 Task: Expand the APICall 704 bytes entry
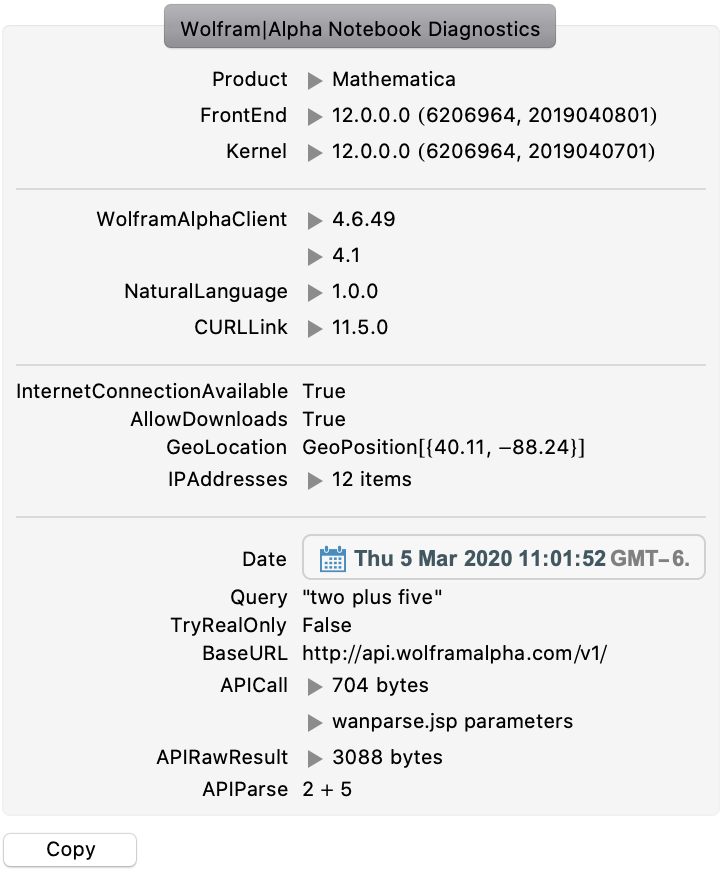[315, 686]
